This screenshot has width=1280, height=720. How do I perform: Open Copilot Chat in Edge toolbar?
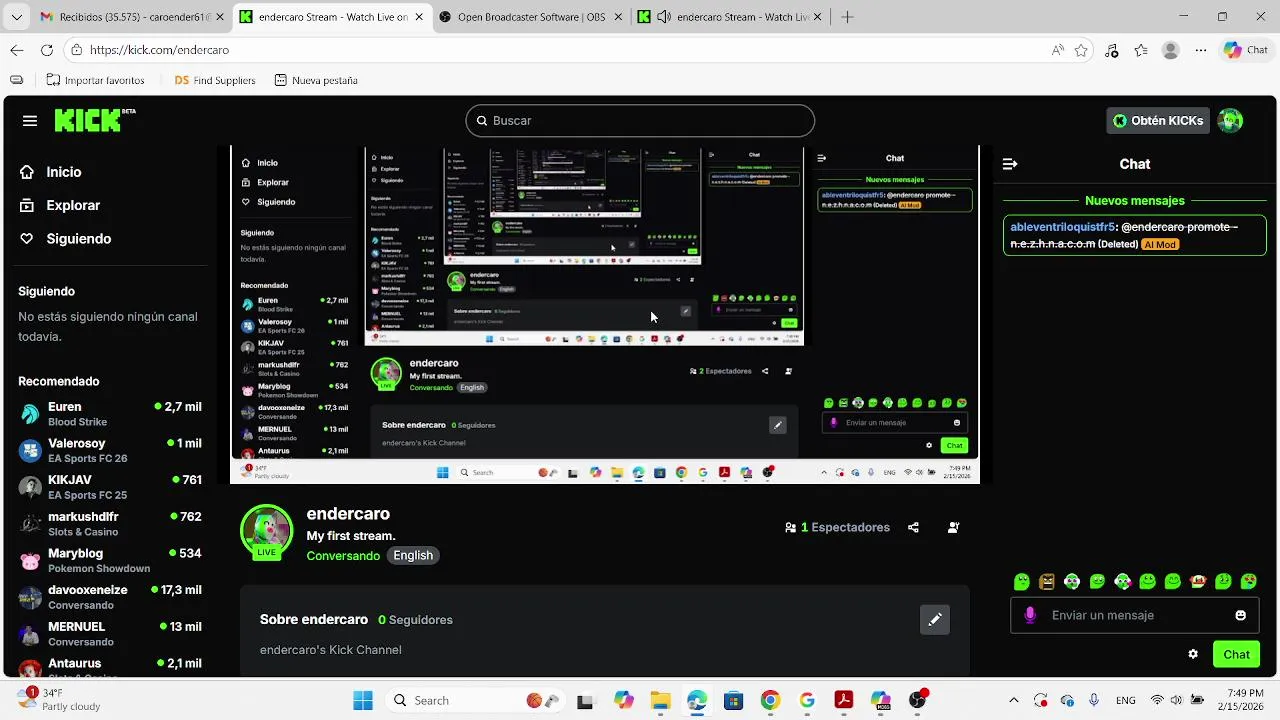[x=1246, y=50]
